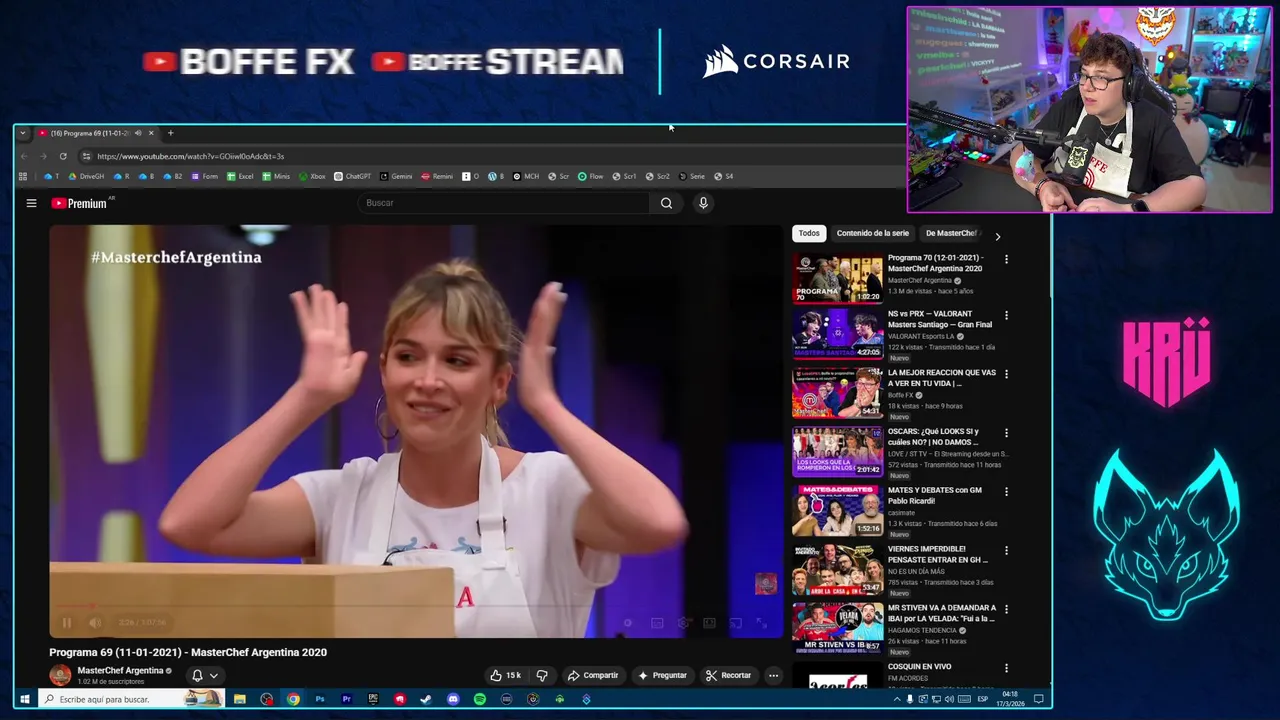Click the Compartir share button
Viewport: 1280px width, 720px height.
pos(593,675)
